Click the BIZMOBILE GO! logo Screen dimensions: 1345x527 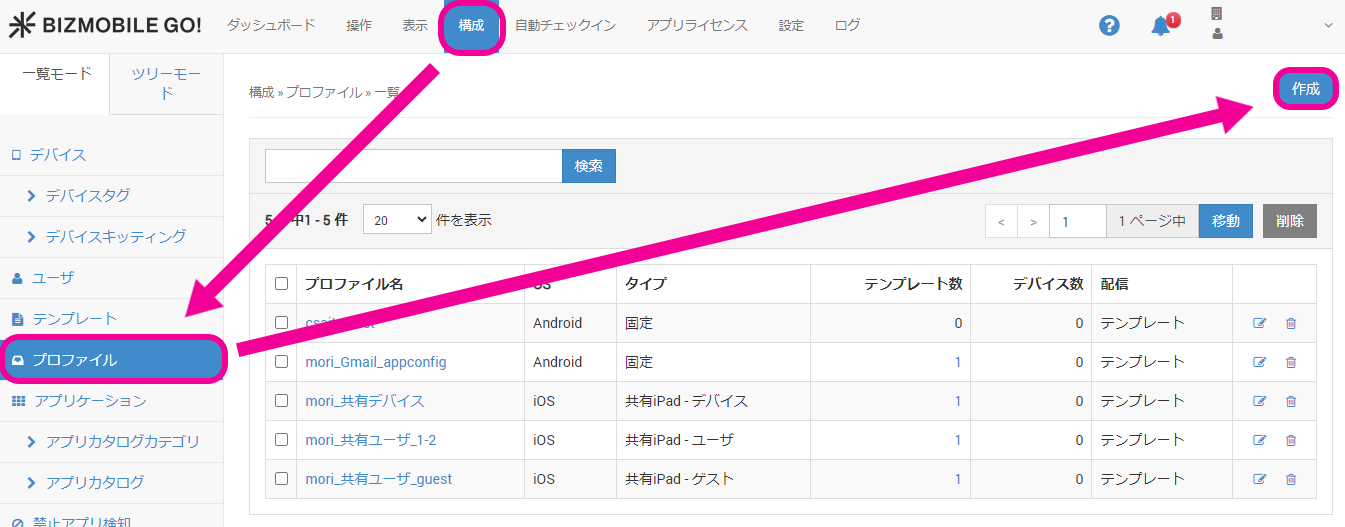105,26
